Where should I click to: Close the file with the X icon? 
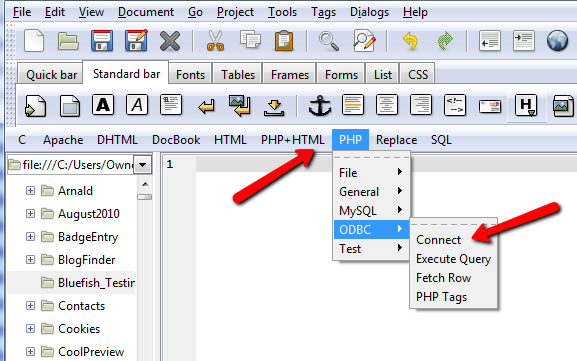(170, 41)
